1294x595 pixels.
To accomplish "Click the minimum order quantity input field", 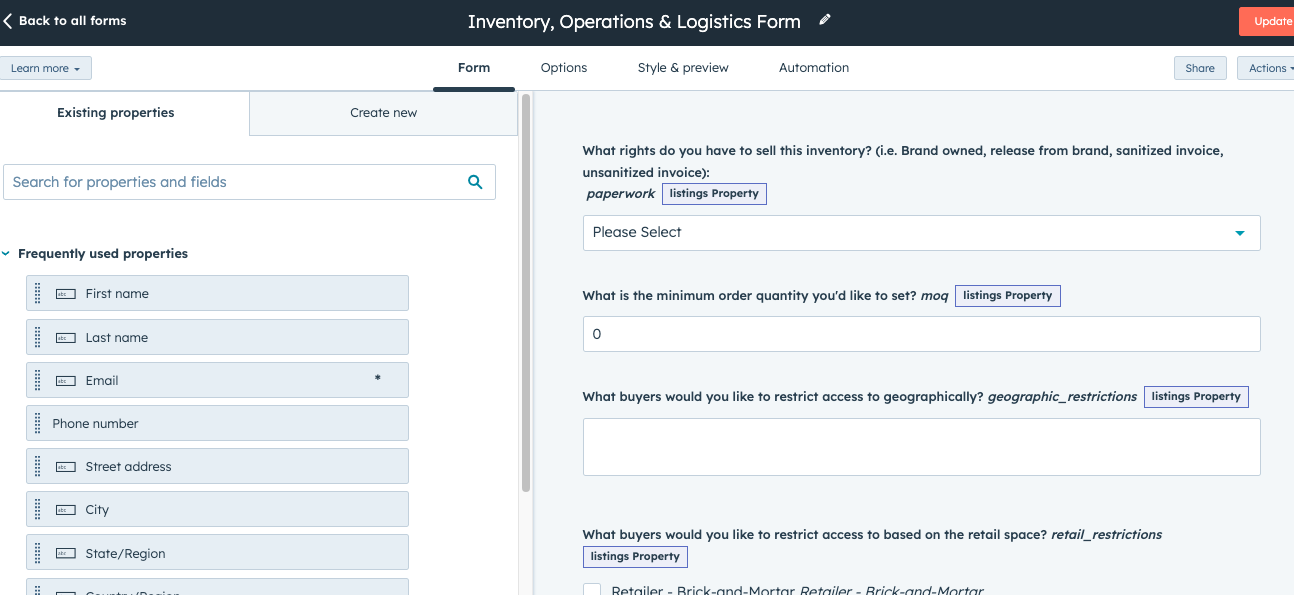I will click(x=920, y=333).
